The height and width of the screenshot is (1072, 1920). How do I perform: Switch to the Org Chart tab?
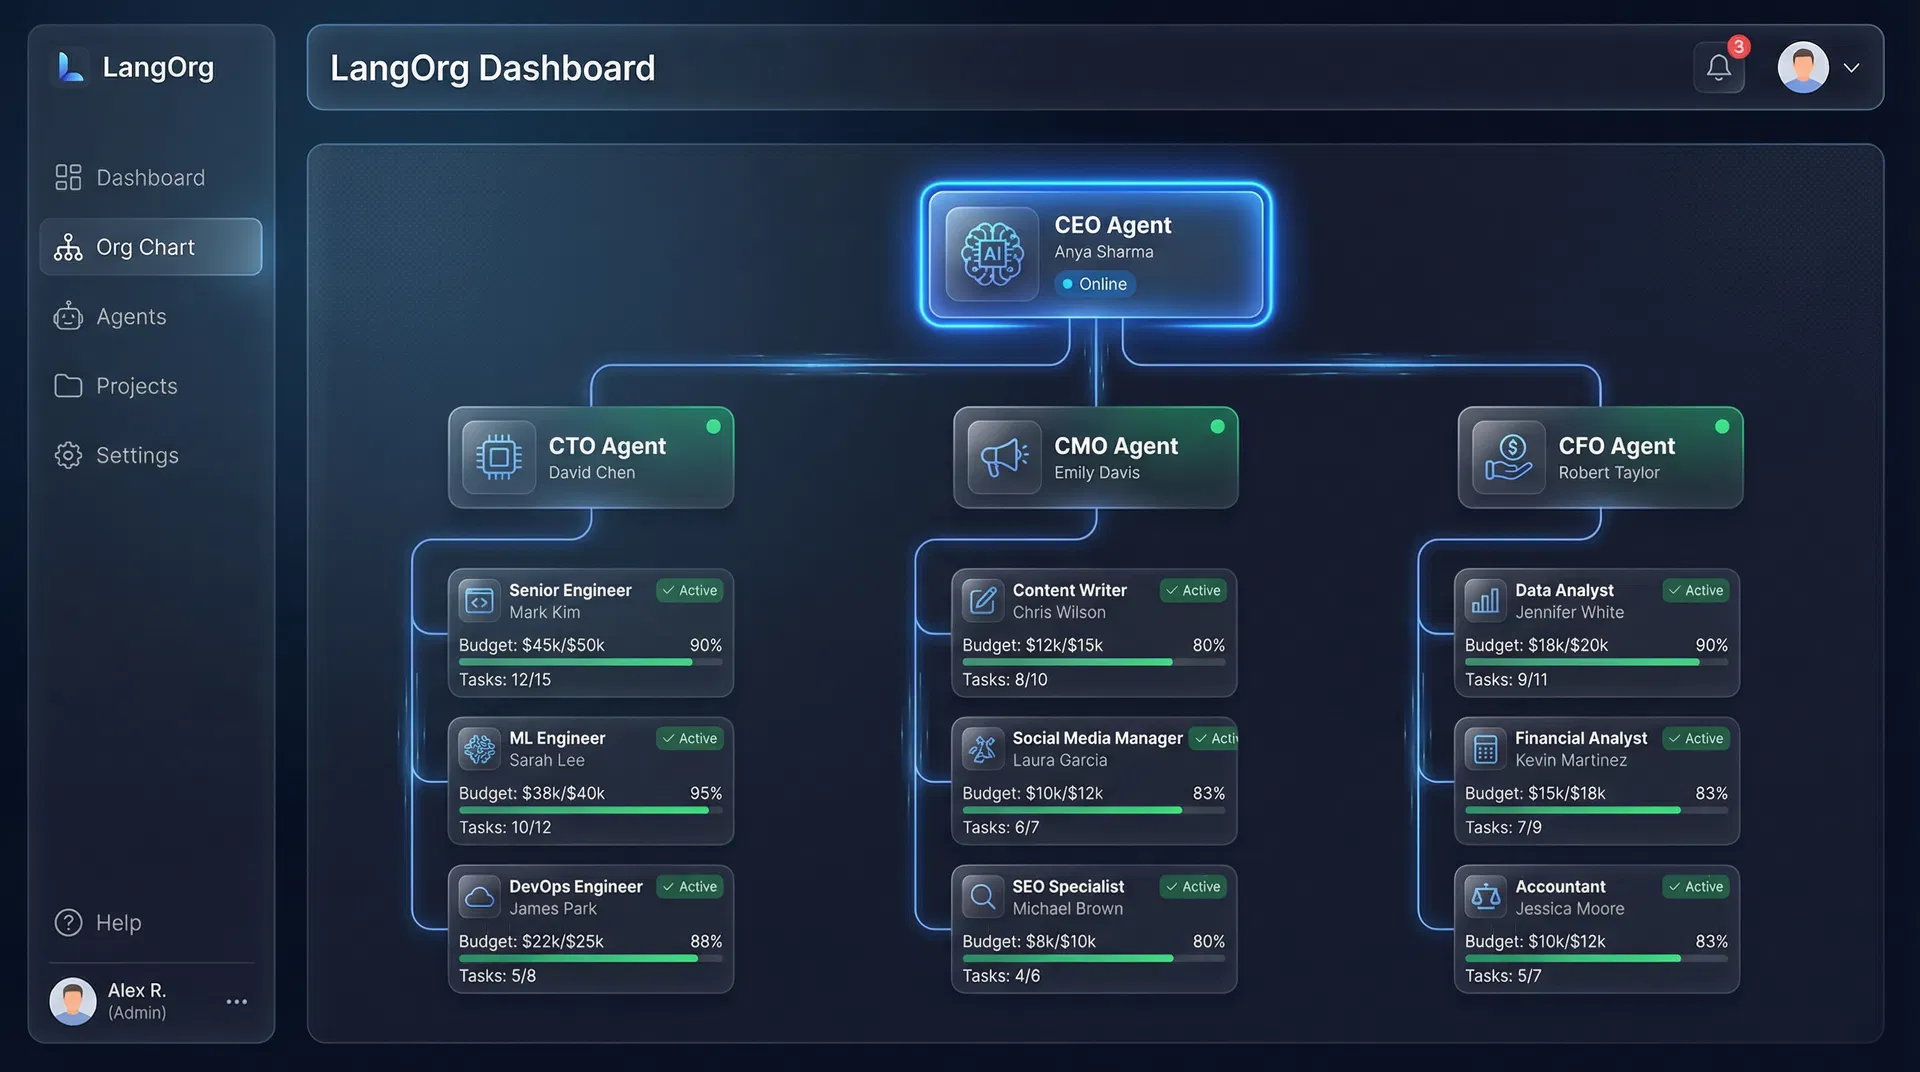coord(144,247)
